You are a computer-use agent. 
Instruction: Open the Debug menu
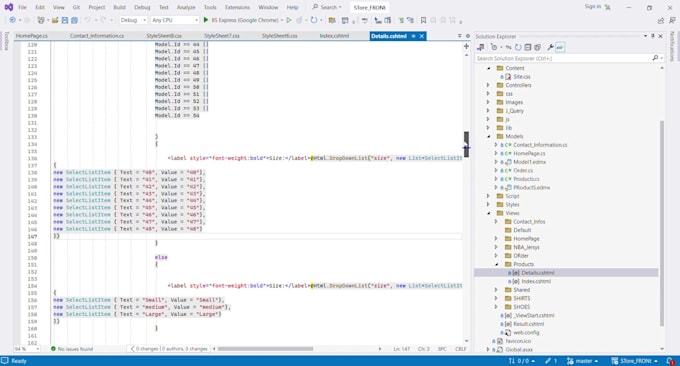142,7
